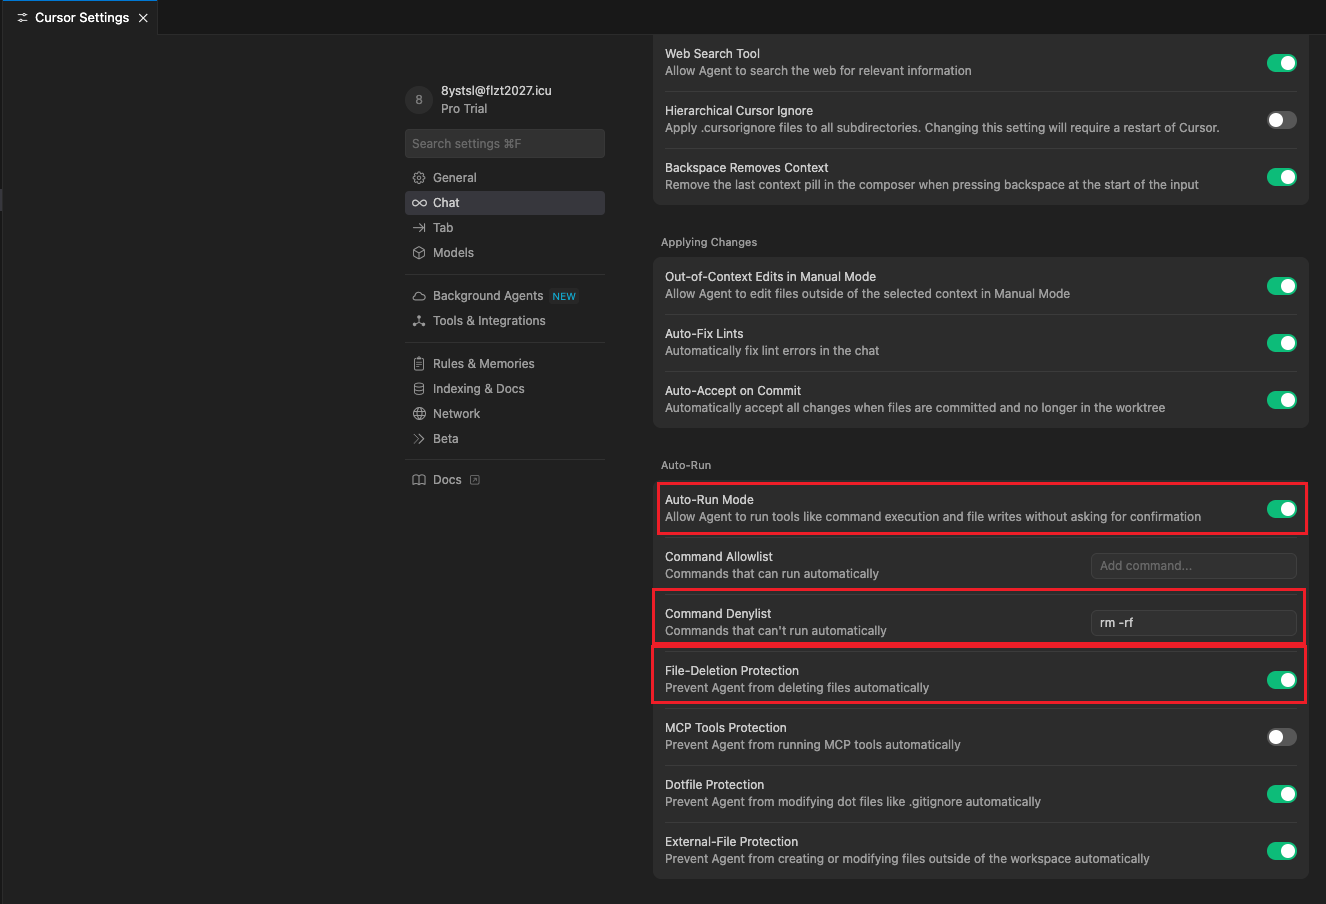
Task: Click the NEW badge beside Background Agents
Action: [x=564, y=297]
